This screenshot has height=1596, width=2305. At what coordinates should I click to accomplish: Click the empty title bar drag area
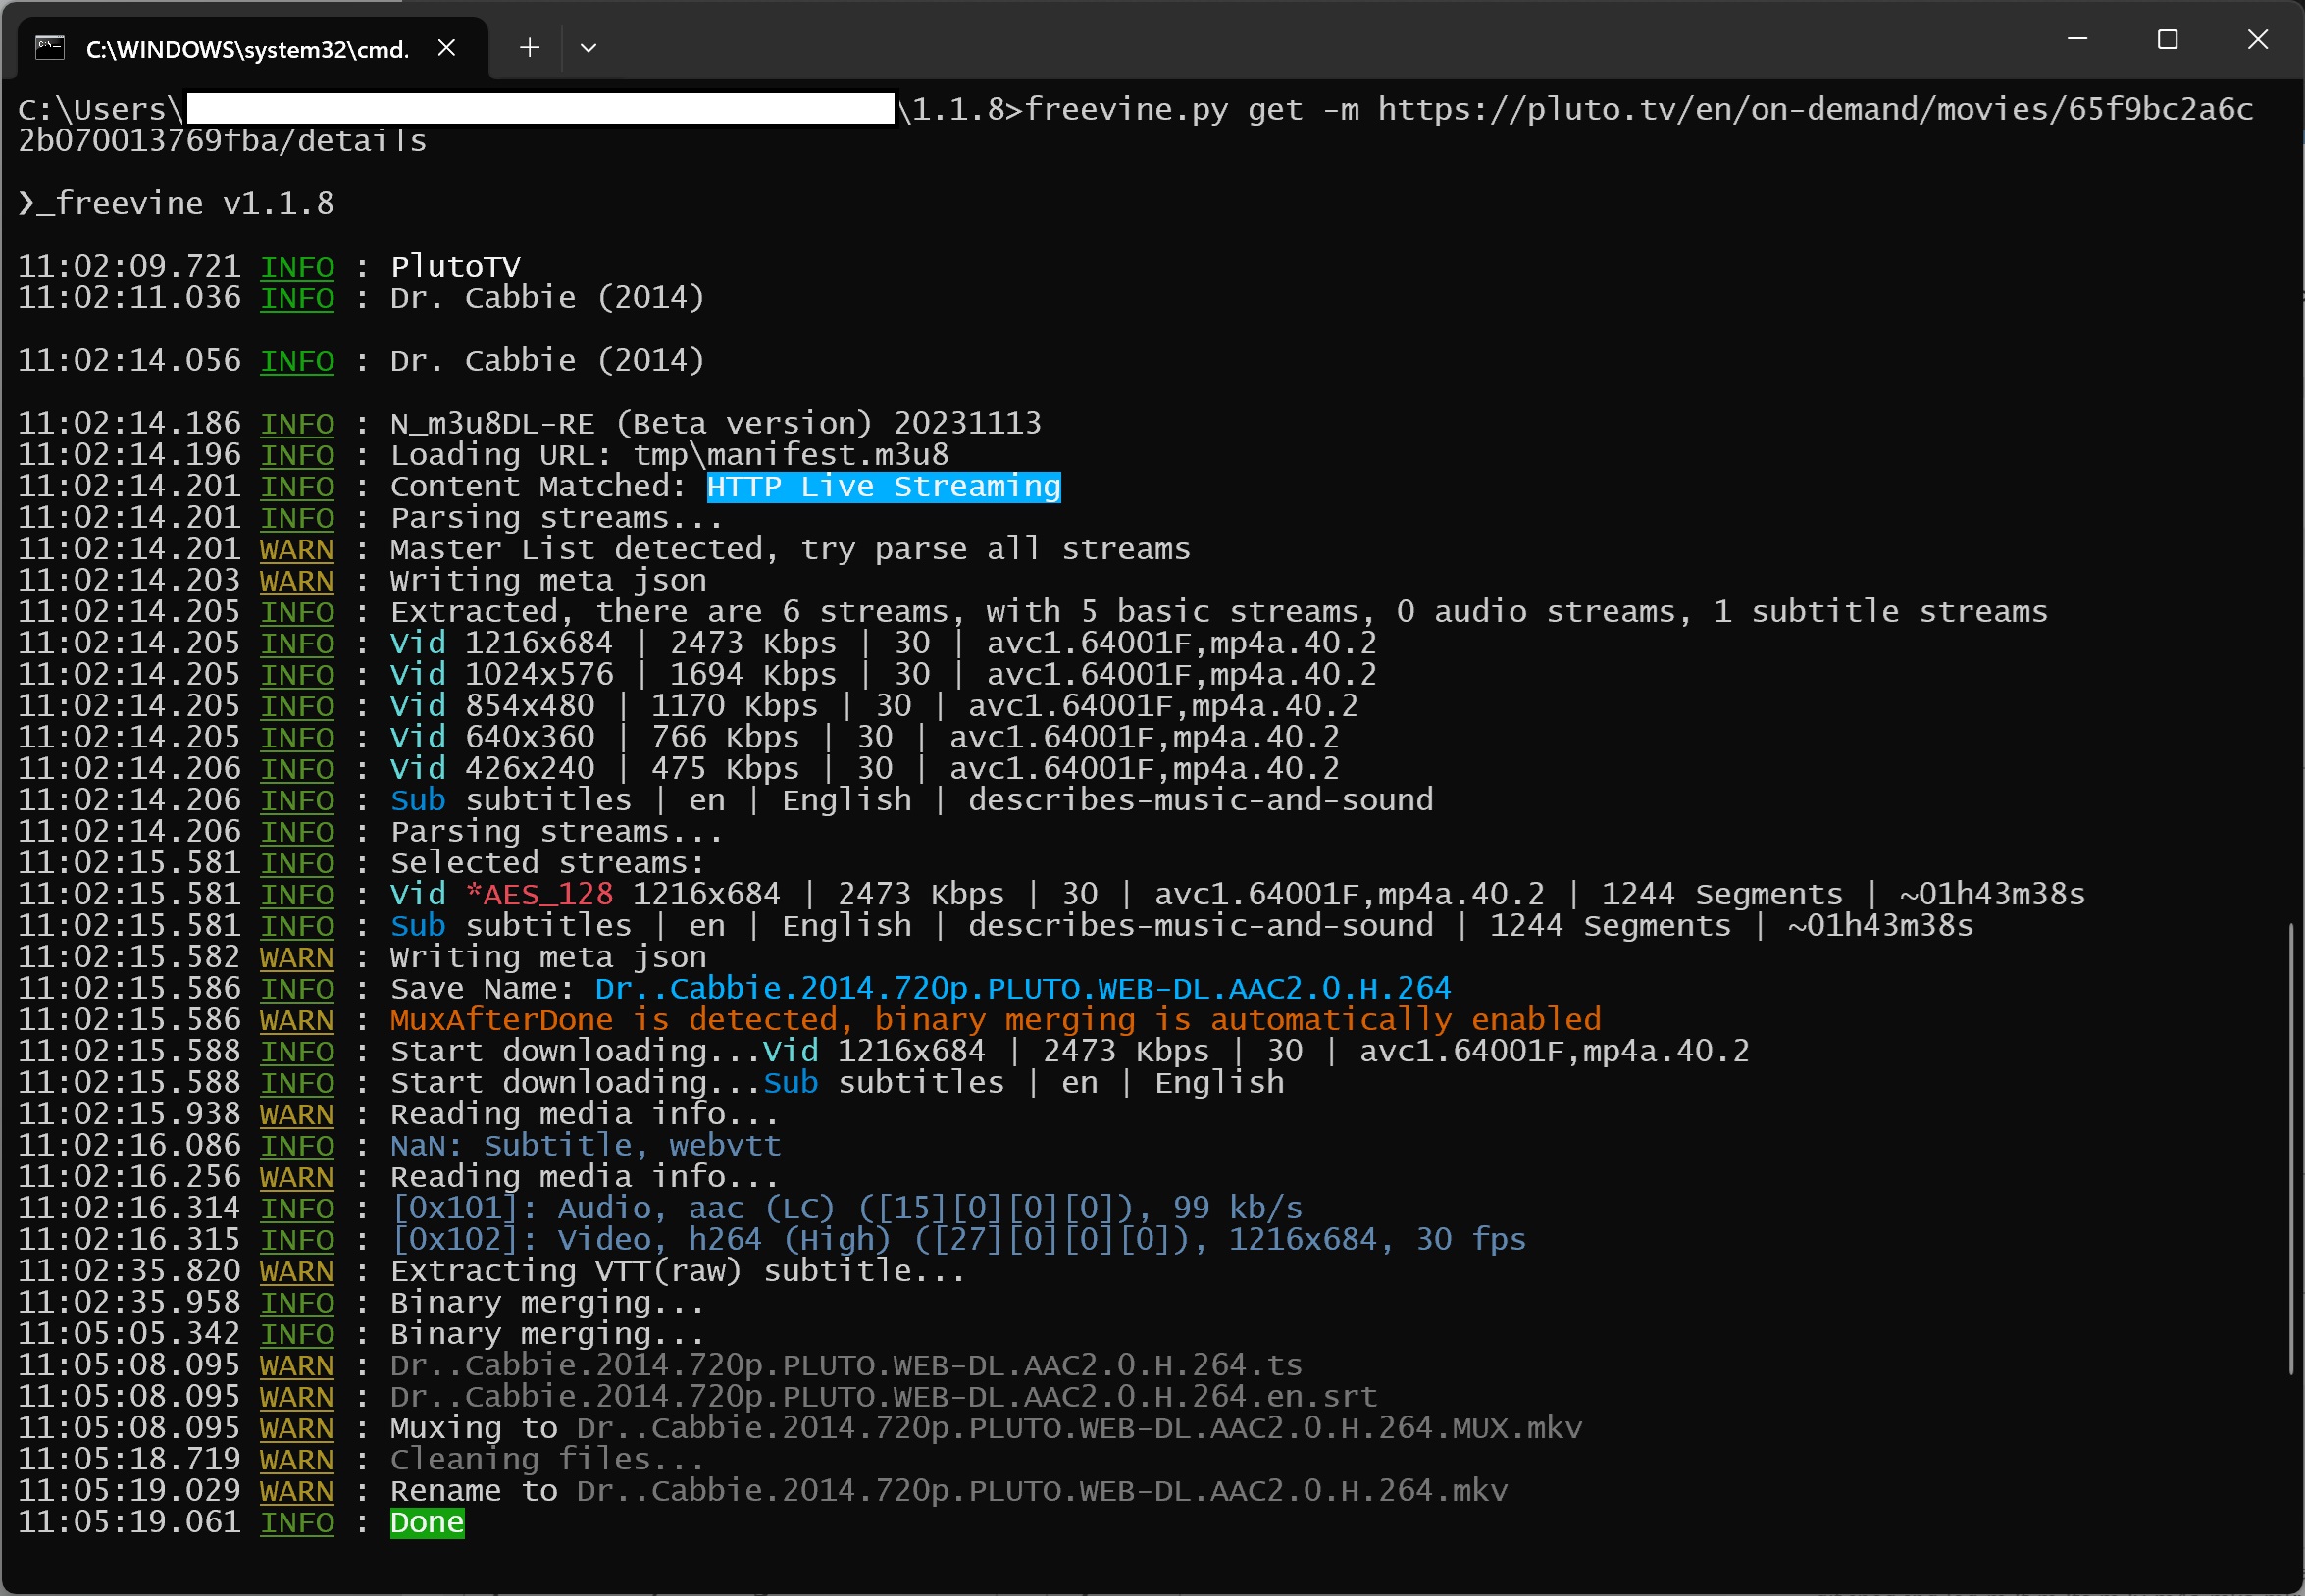tap(1300, 40)
